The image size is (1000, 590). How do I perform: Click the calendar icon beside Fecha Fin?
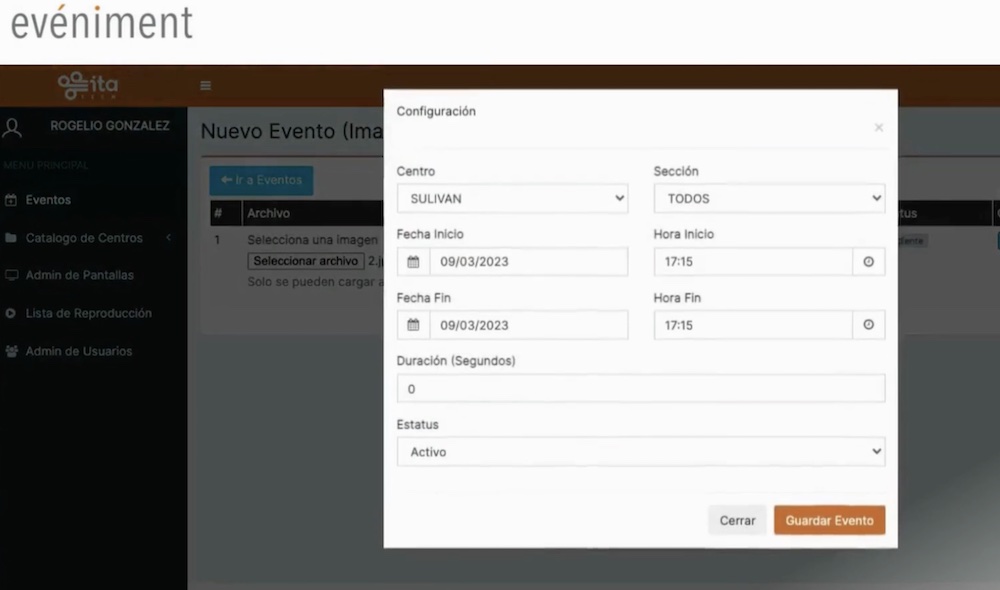pos(413,325)
